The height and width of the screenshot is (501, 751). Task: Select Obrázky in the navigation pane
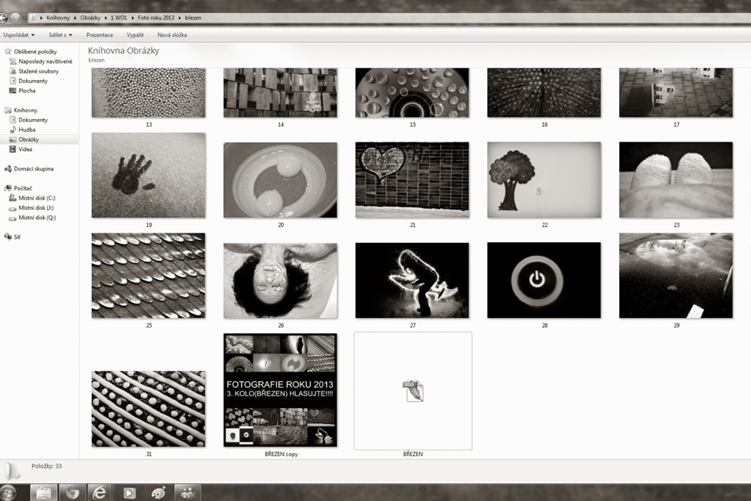tap(28, 139)
